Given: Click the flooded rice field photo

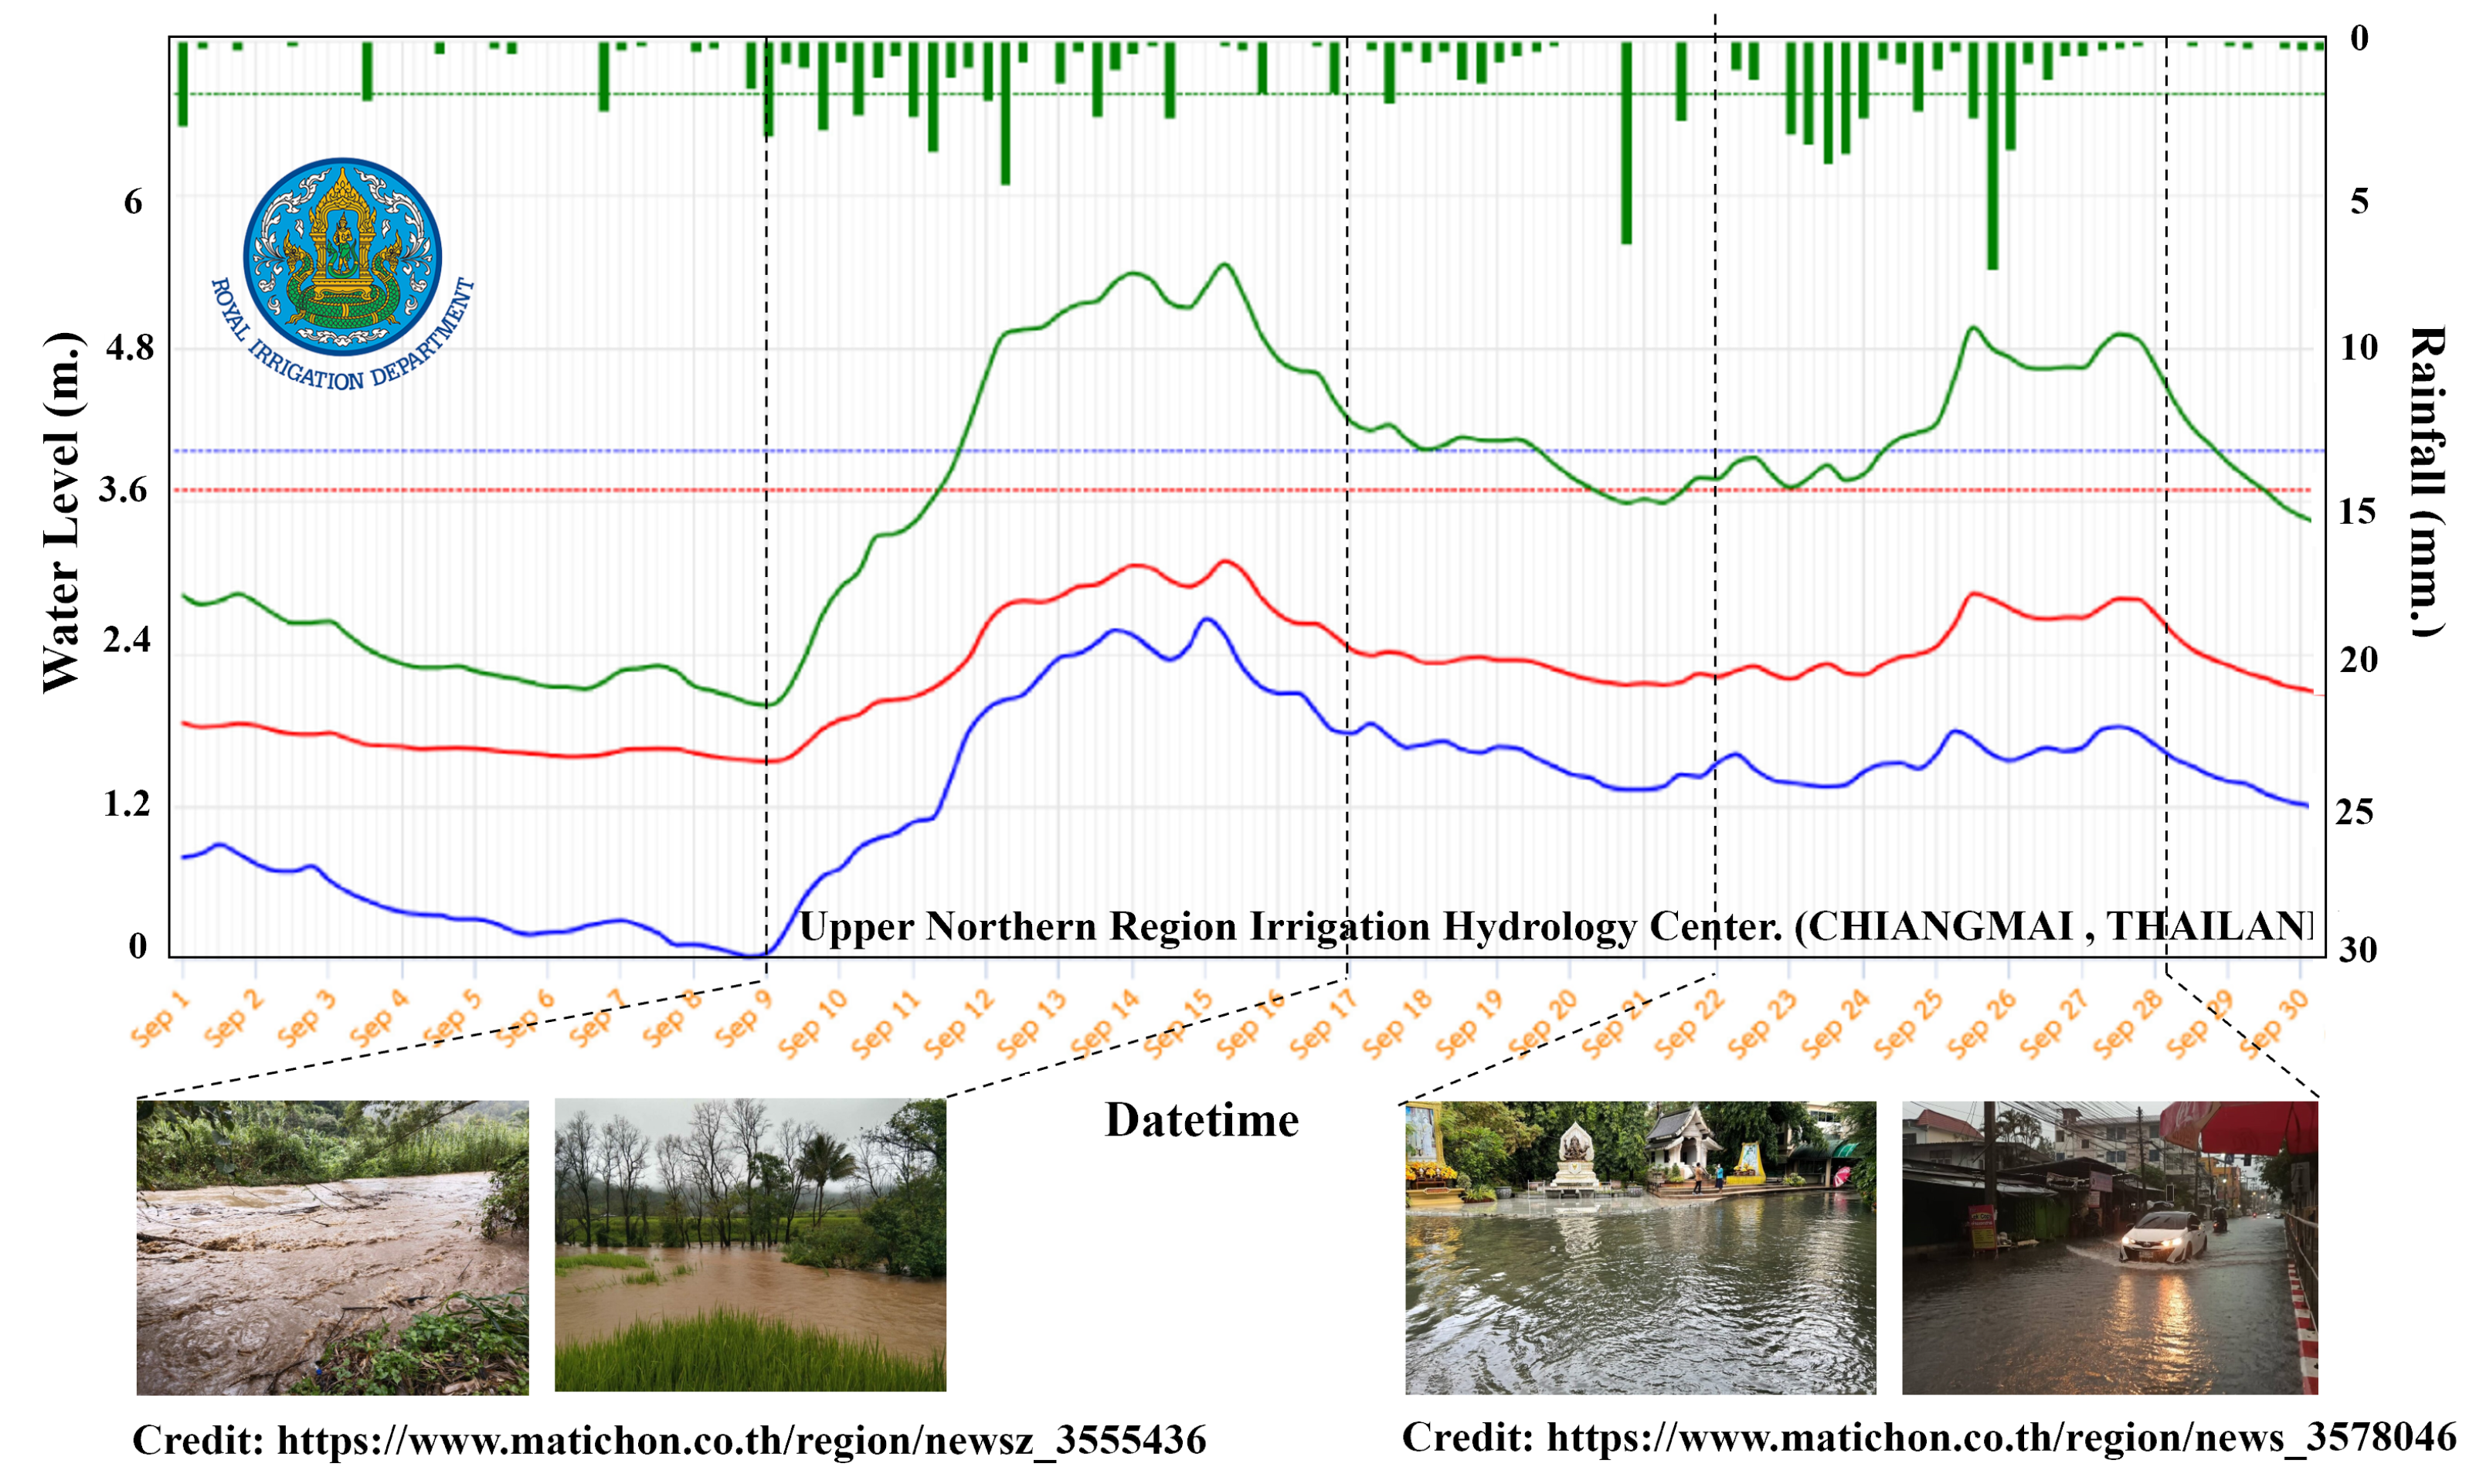Looking at the screenshot, I should pos(750,1245).
